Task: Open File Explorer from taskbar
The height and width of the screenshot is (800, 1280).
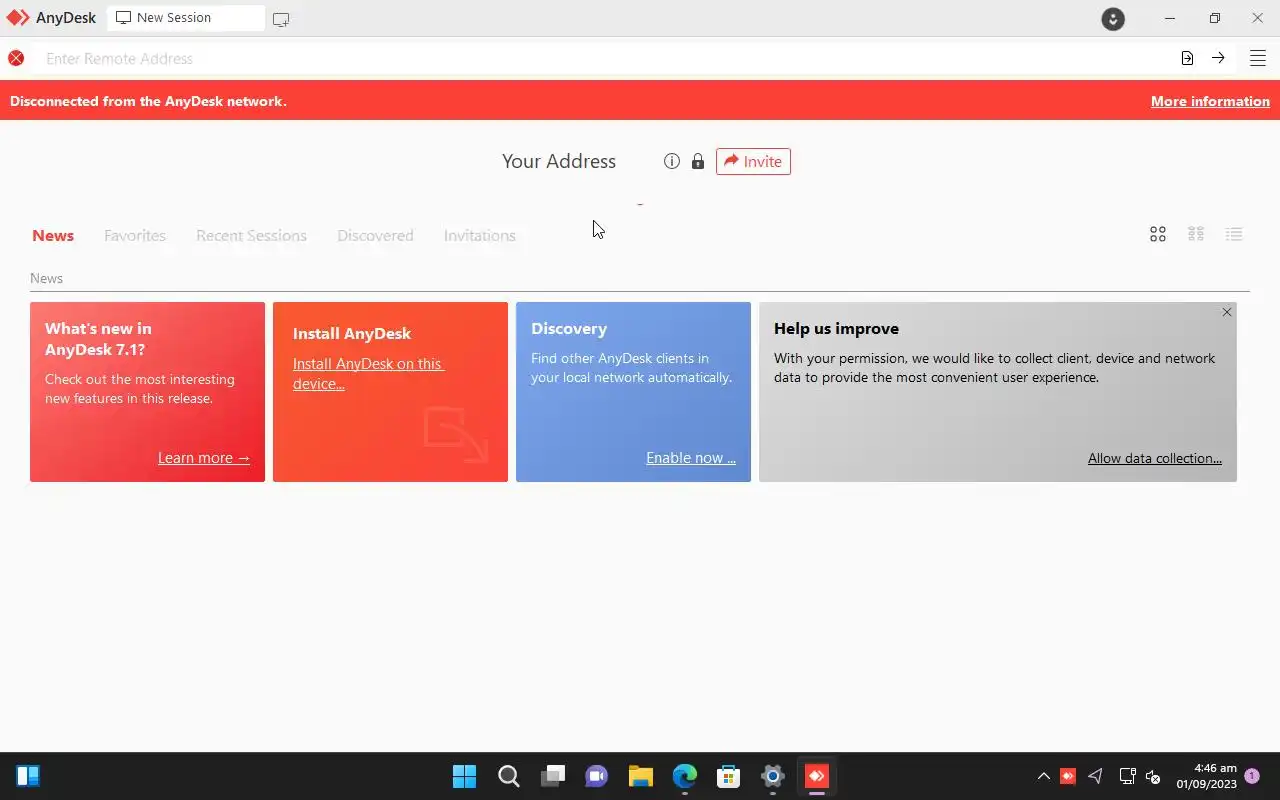Action: (x=641, y=776)
